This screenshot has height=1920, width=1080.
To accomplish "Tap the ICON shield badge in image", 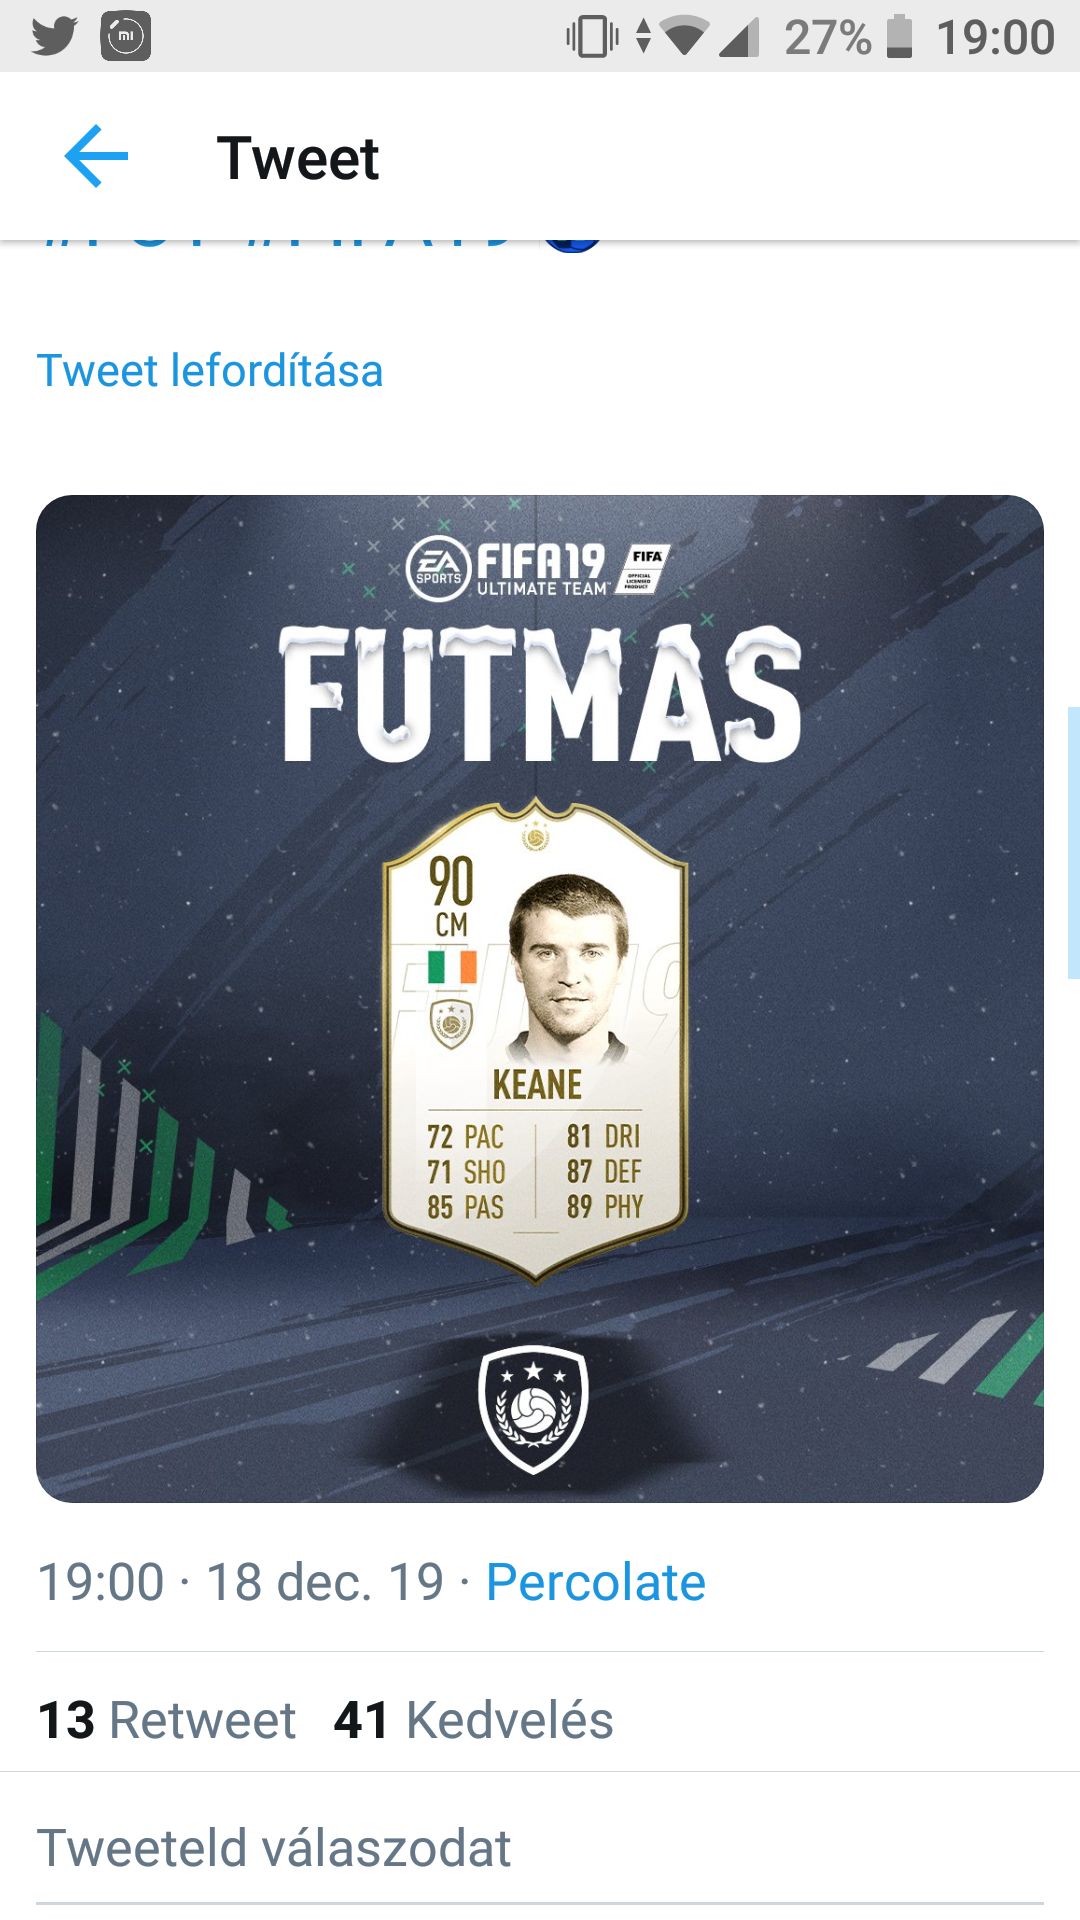I will [533, 1409].
